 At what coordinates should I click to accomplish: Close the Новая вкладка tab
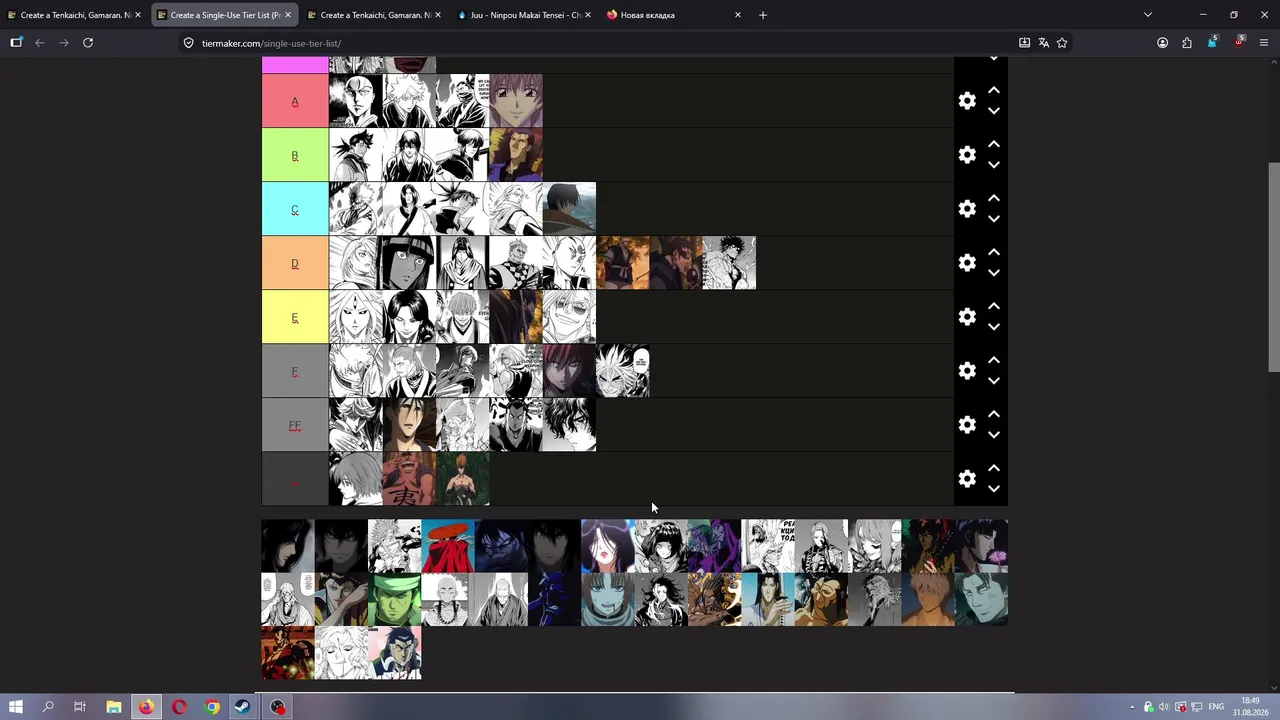738,15
